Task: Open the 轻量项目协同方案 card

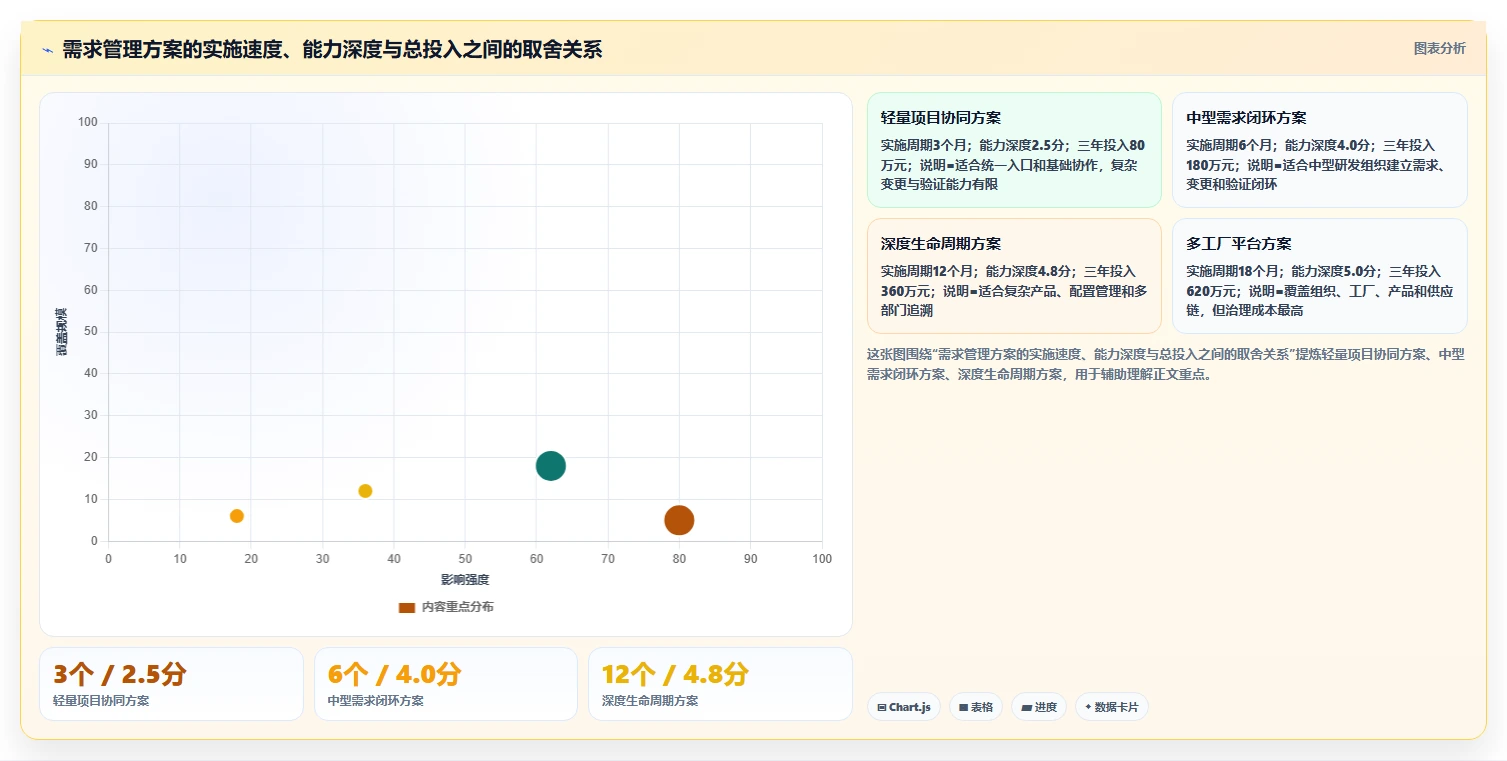Action: pos(1014,150)
